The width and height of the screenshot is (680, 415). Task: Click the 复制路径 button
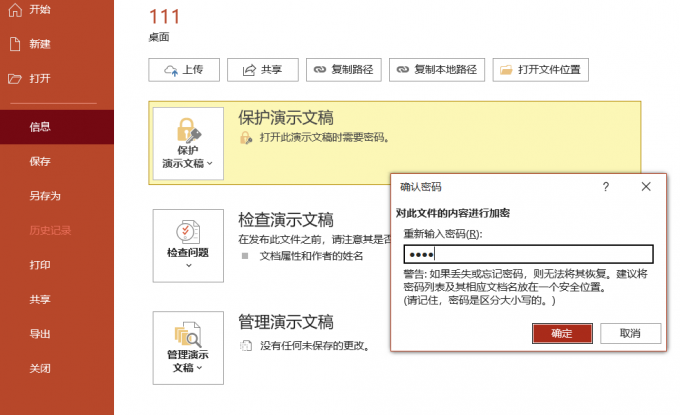(344, 70)
